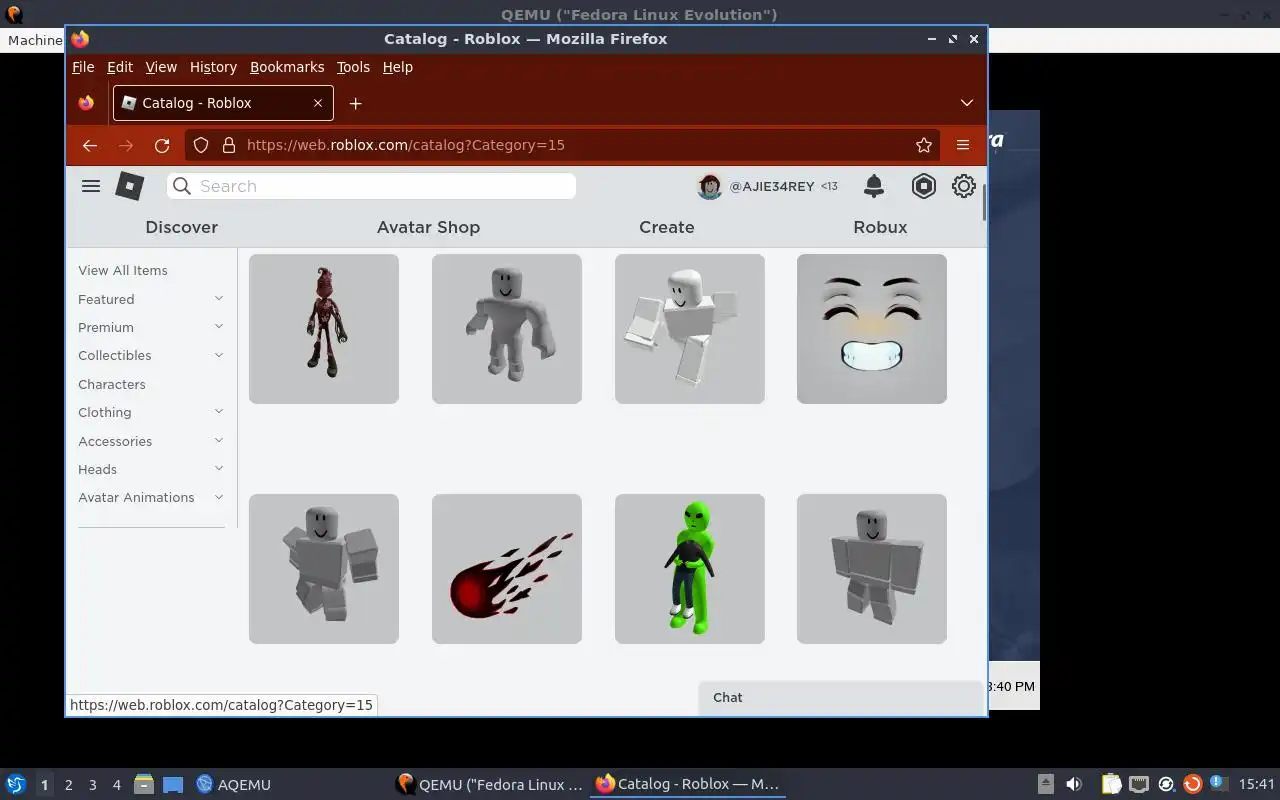Image resolution: width=1280 pixels, height=800 pixels.
Task: Open the Tools menu
Action: point(353,67)
